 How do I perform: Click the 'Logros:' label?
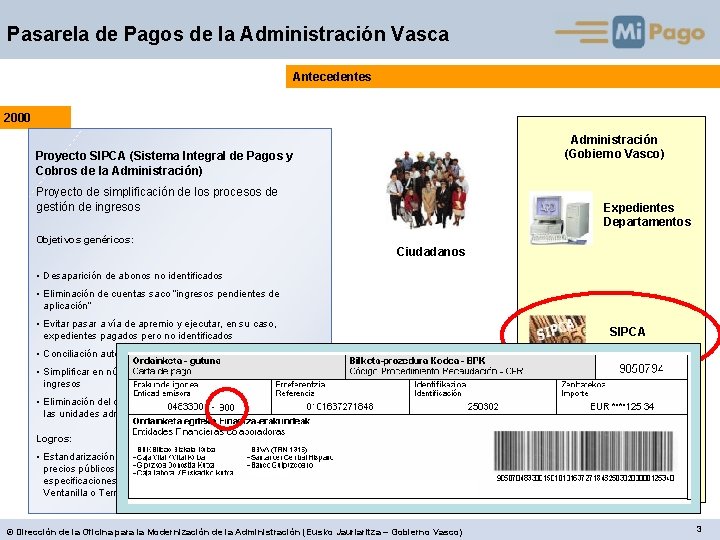[54, 439]
